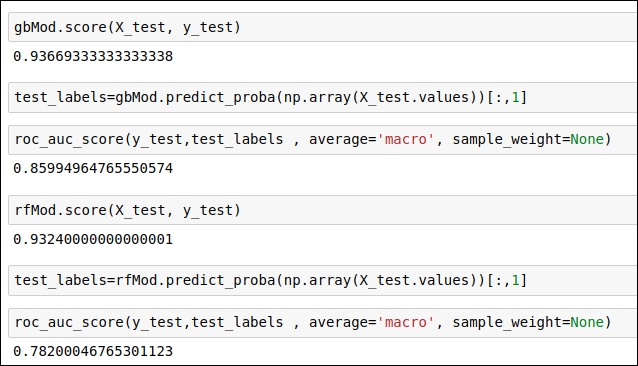Select the gbMod accuracy output 0.9366933333333338
Image resolution: width=638 pixels, height=366 pixels.
[93, 56]
